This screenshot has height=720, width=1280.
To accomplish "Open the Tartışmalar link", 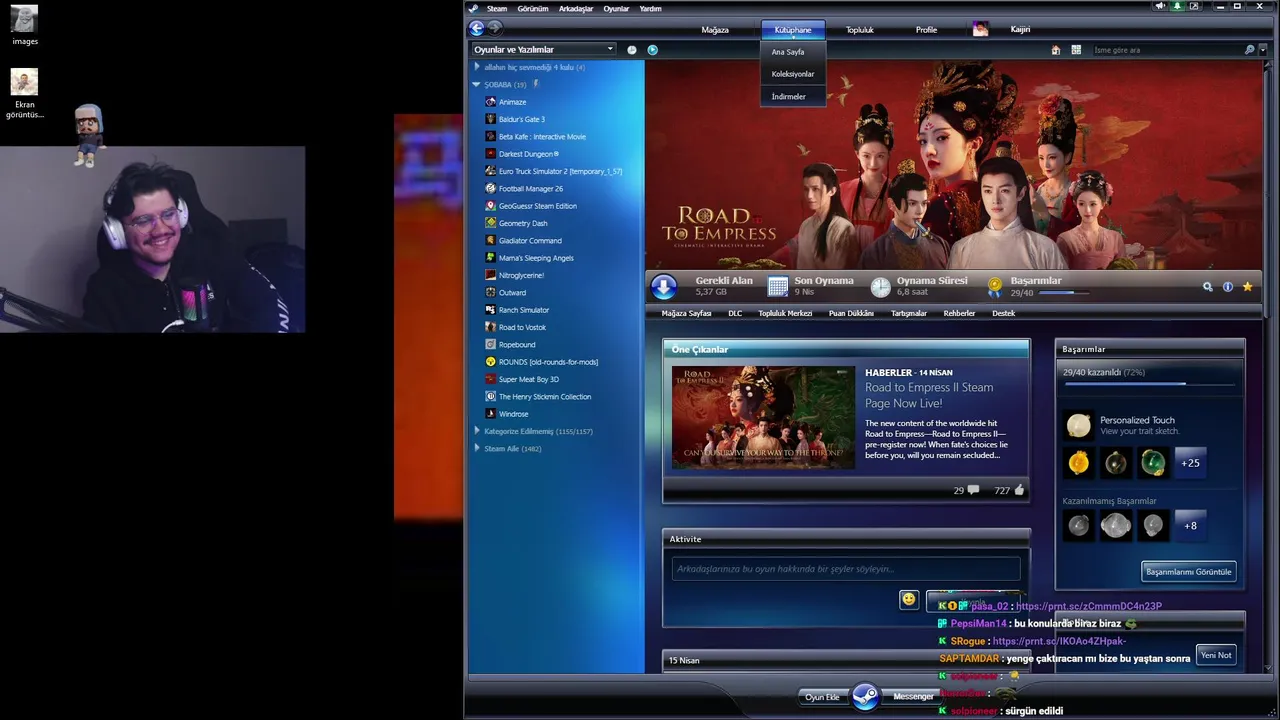I will [x=909, y=313].
